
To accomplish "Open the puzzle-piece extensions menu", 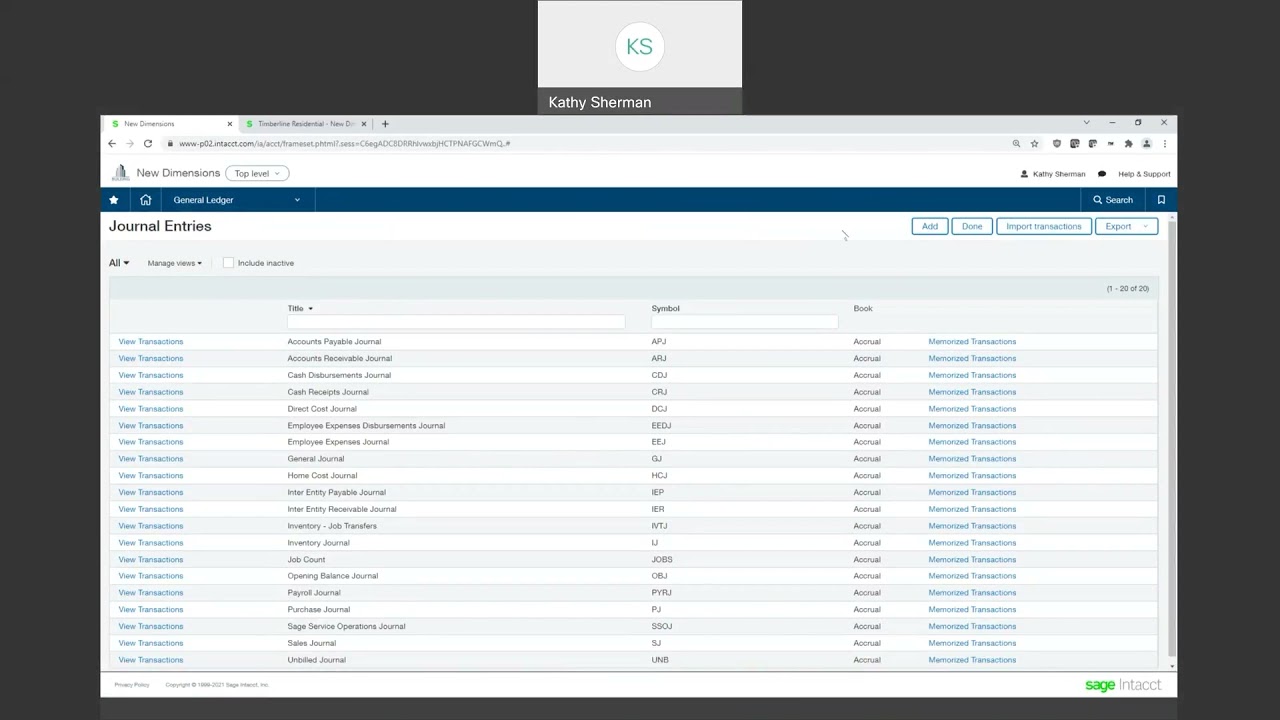I will pos(1129,144).
